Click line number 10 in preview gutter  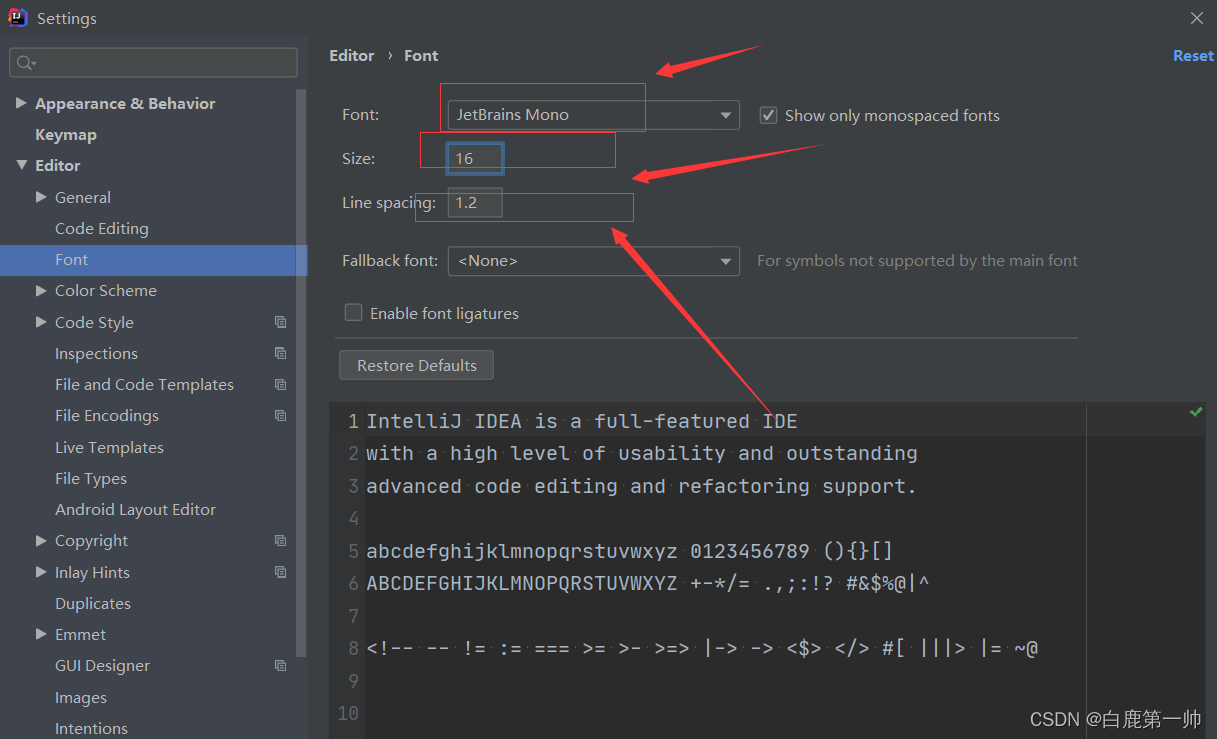[348, 713]
